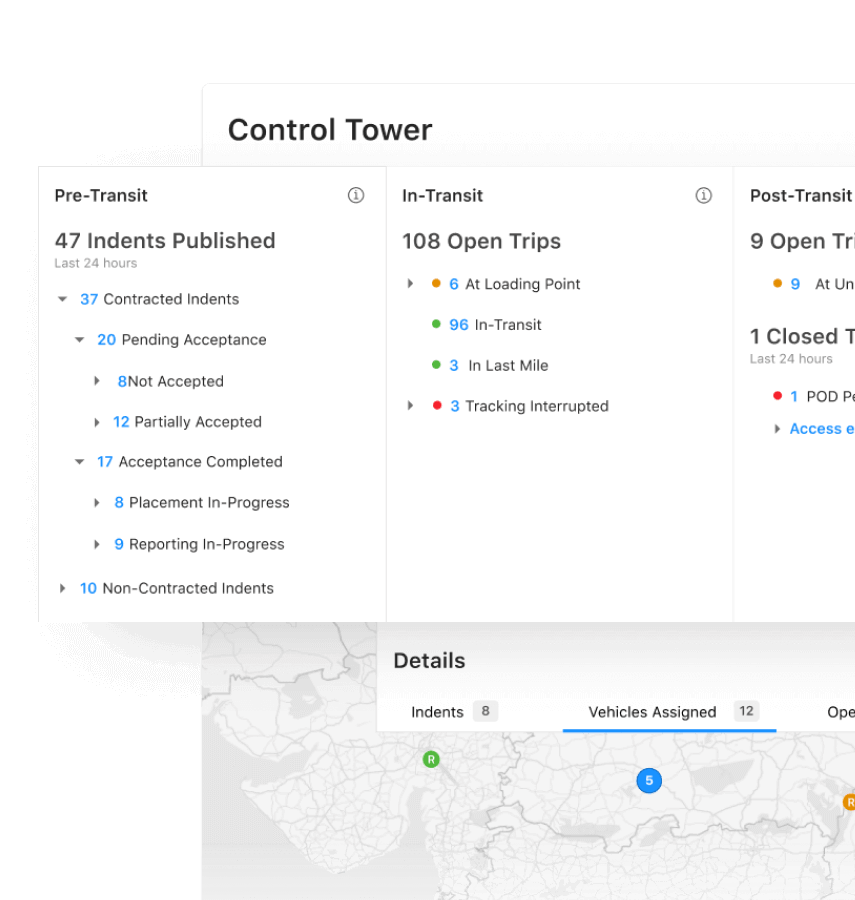
Task: Switch to the Vehicles Assigned tab
Action: click(652, 712)
